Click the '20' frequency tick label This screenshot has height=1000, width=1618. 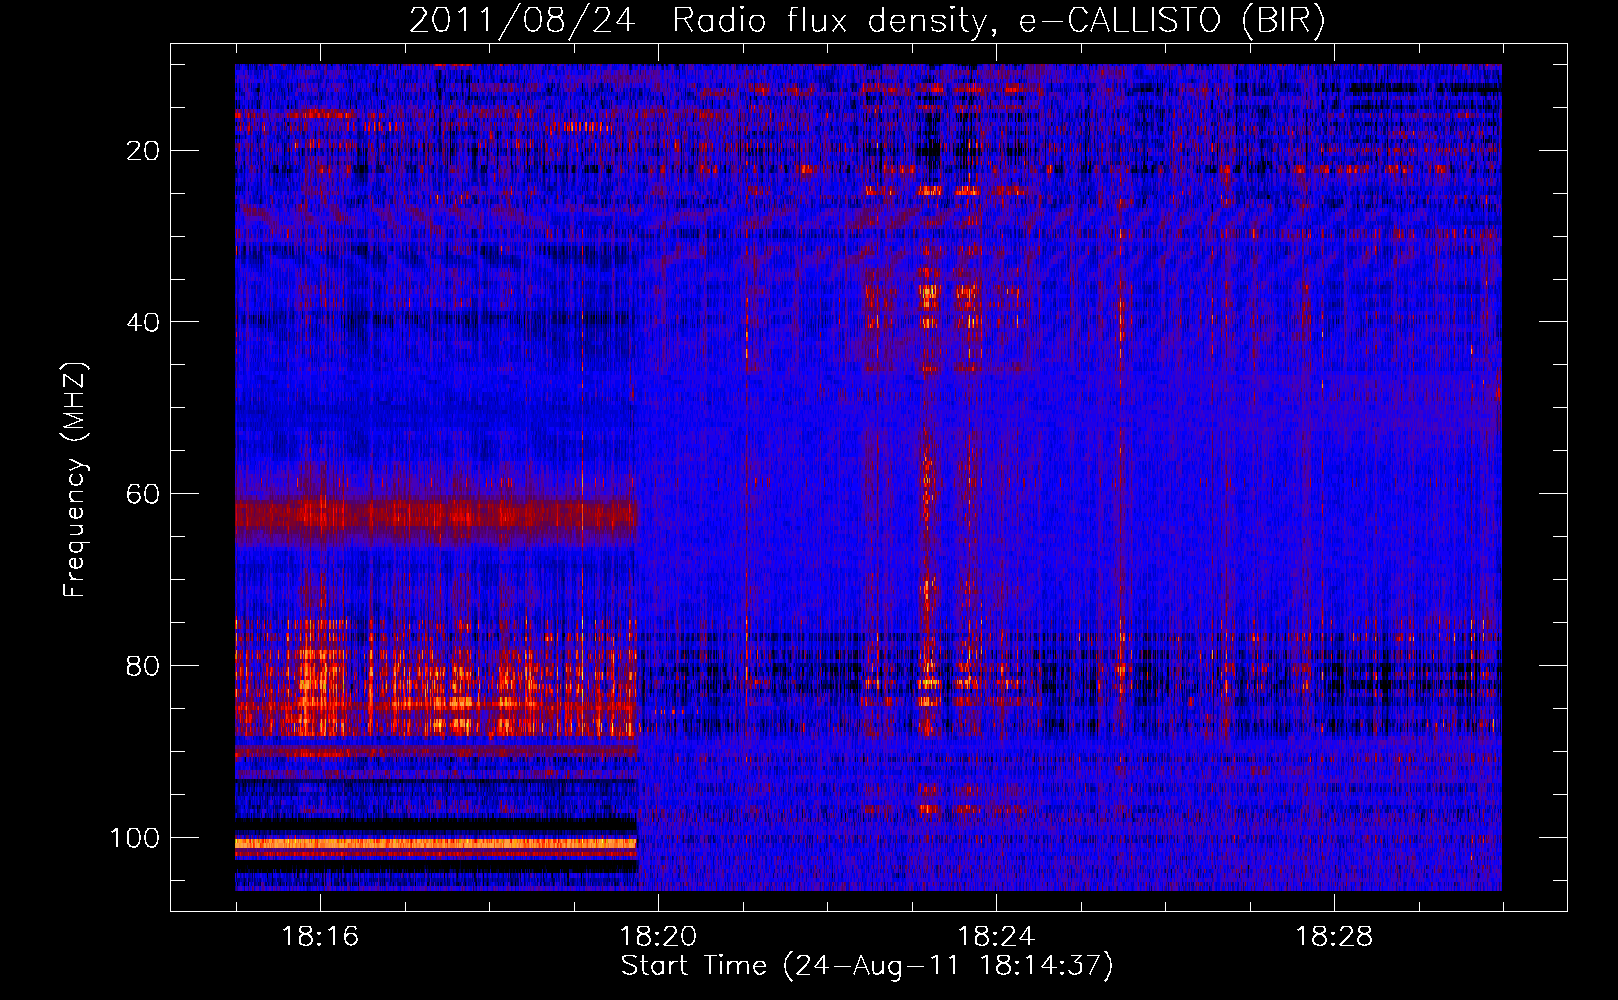click(144, 151)
